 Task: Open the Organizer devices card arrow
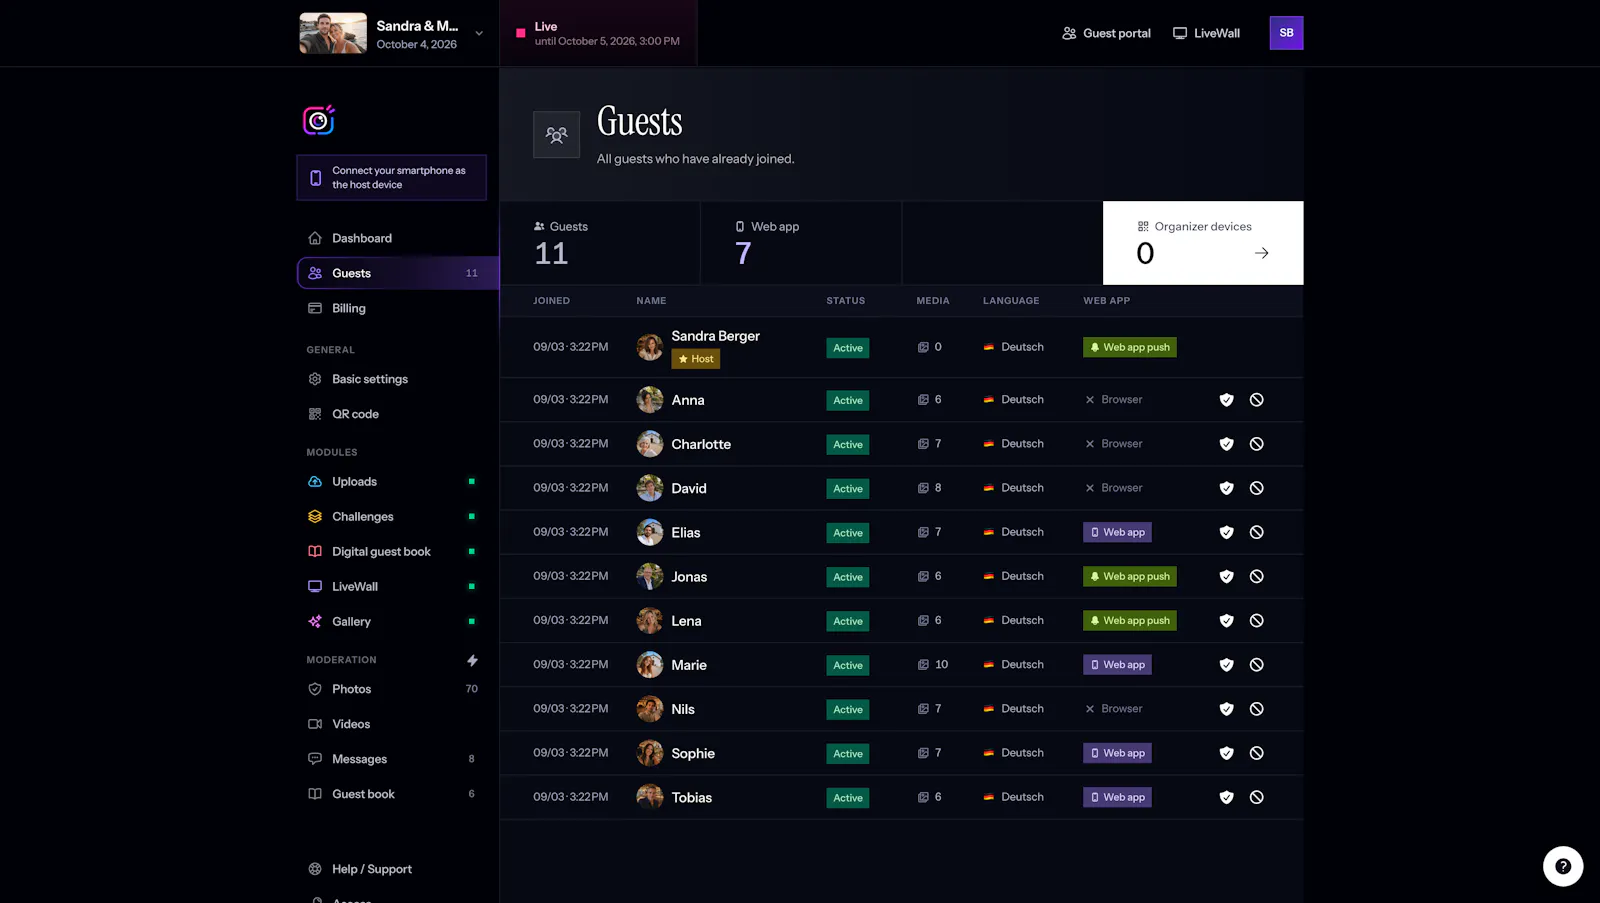[x=1262, y=254]
